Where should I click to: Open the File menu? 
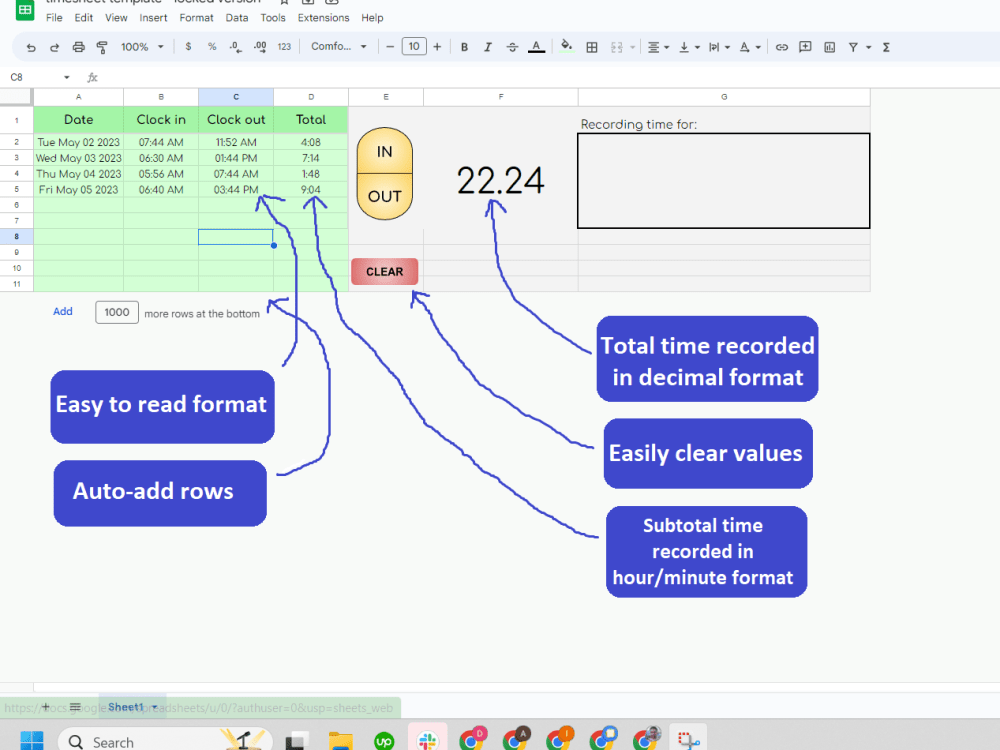click(54, 18)
